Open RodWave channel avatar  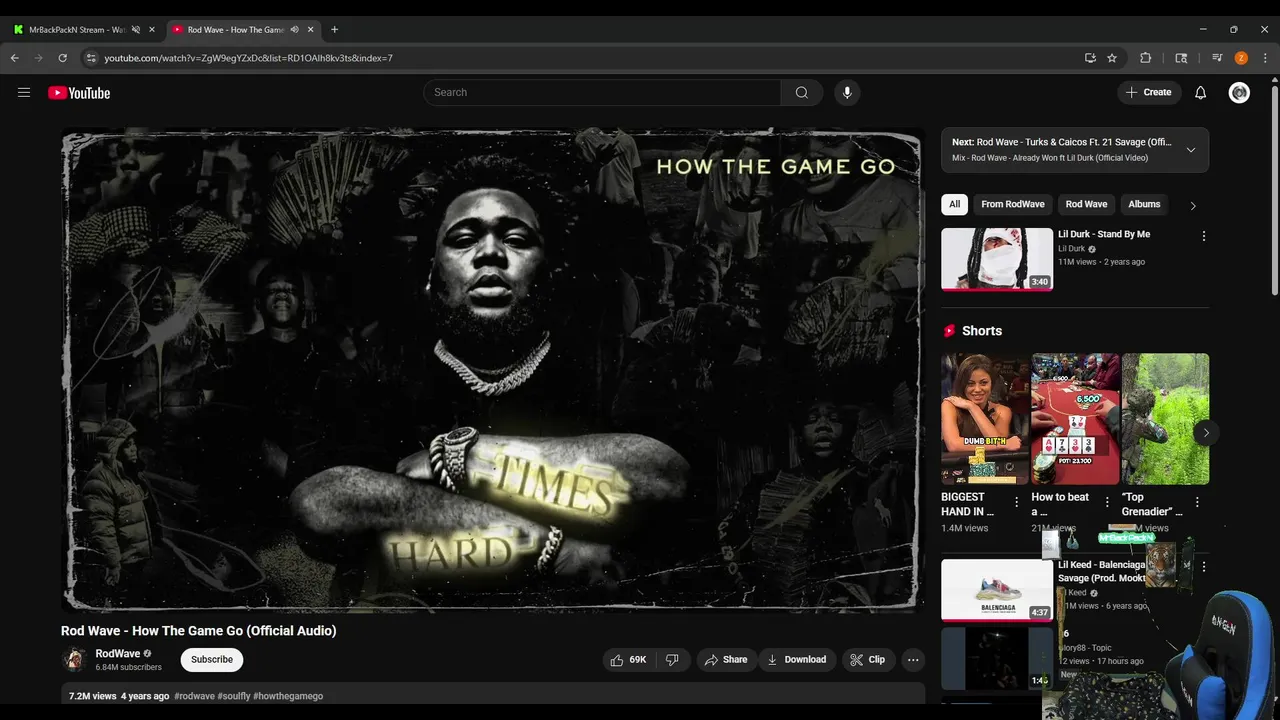73,659
